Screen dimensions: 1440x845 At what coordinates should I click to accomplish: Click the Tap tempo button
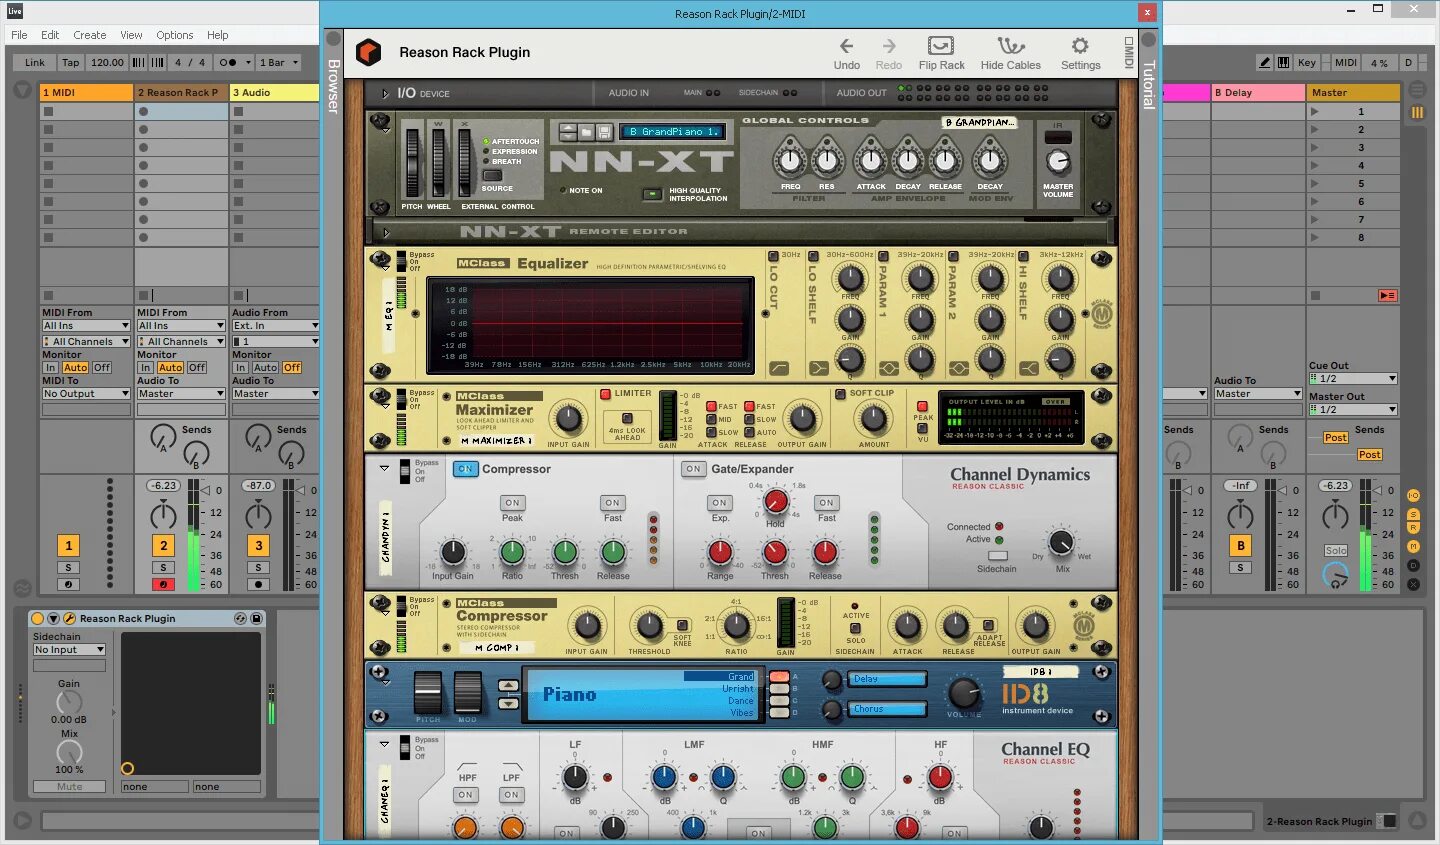(69, 61)
